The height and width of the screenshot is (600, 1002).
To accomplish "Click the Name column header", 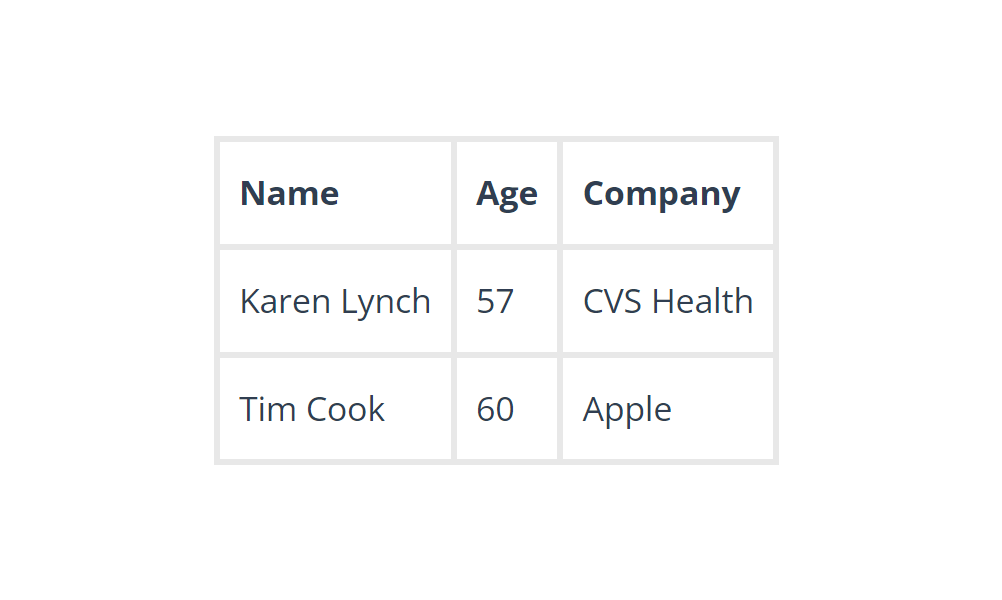I will (289, 193).
